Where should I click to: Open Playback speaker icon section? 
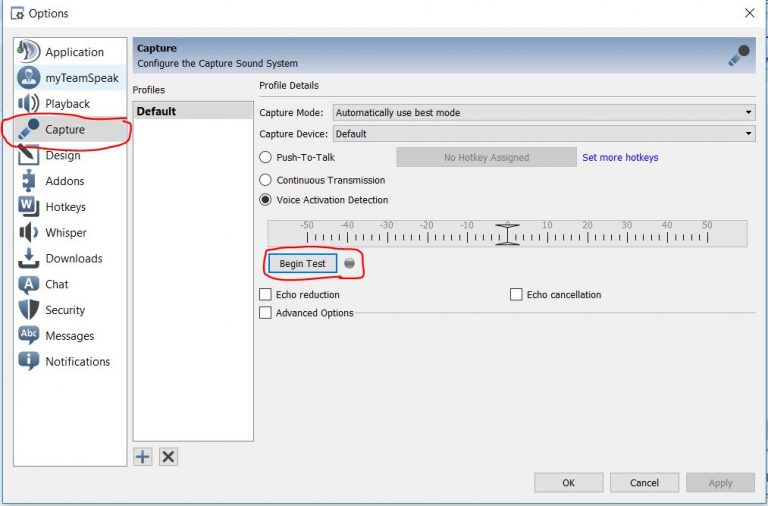(x=29, y=104)
